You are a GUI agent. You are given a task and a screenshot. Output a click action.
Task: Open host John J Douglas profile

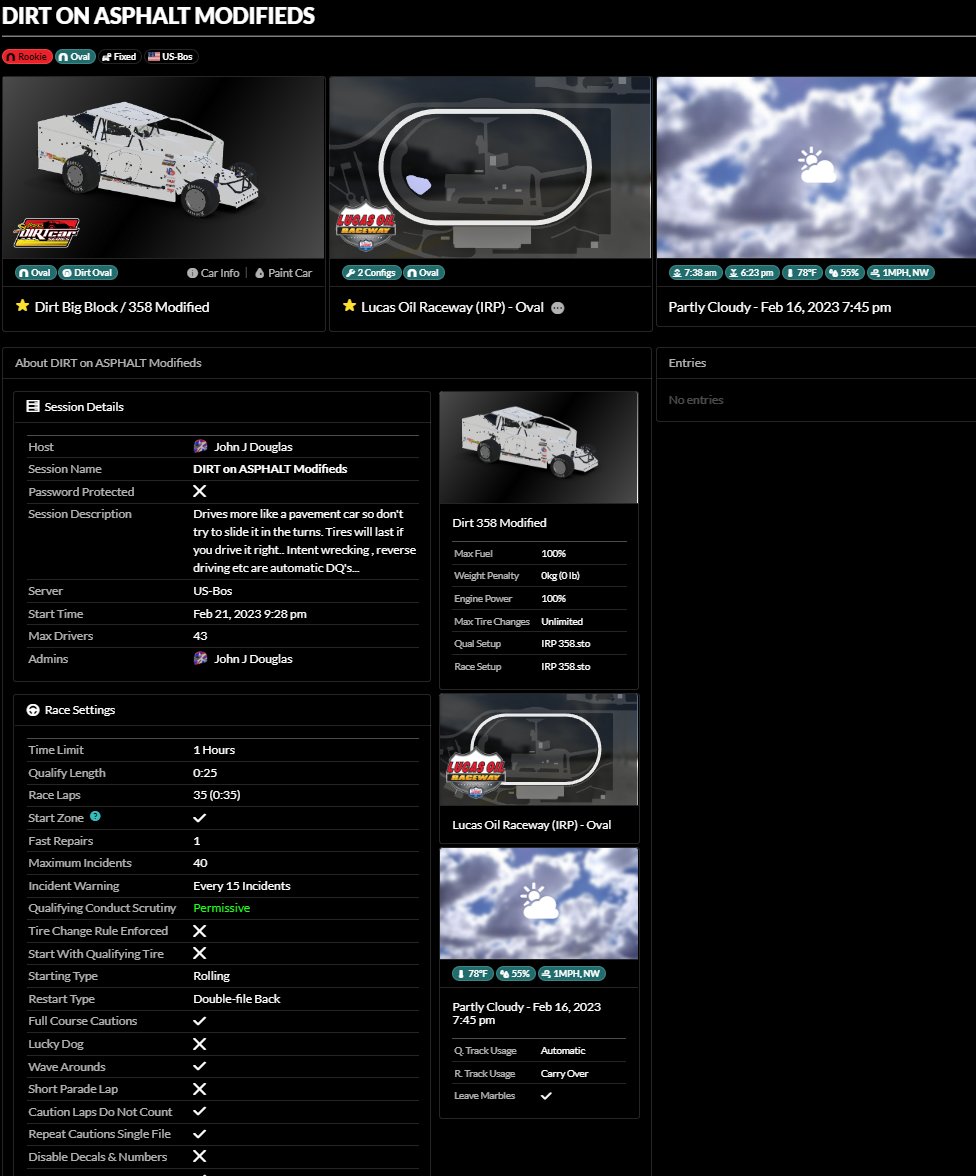[253, 447]
